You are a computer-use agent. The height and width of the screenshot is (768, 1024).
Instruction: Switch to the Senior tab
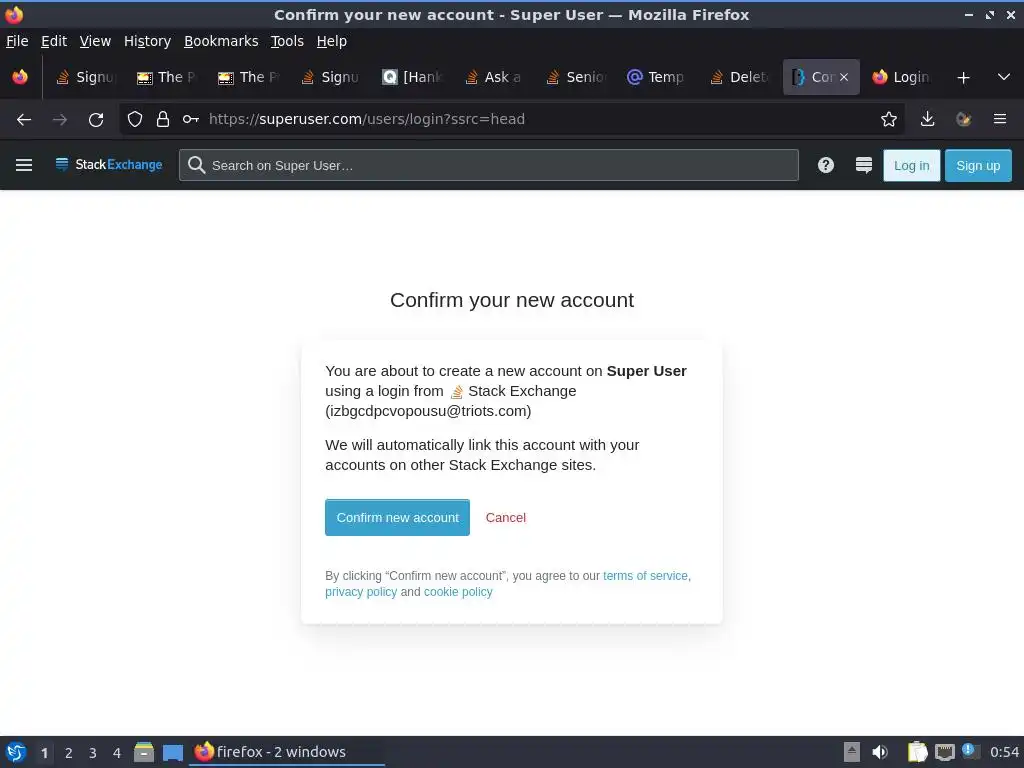pos(576,78)
